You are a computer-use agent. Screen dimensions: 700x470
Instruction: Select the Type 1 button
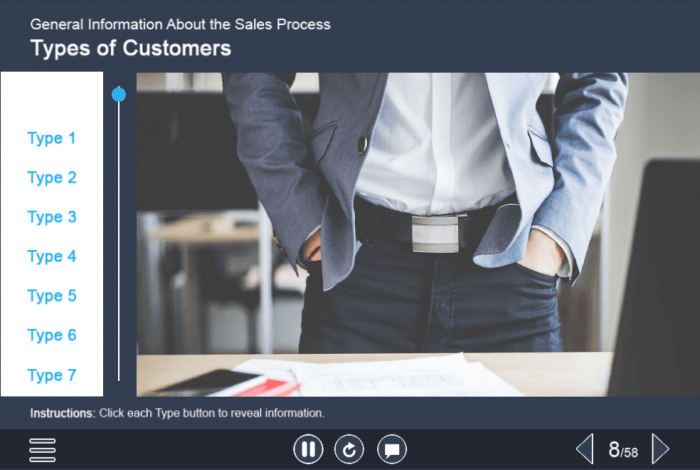click(52, 139)
